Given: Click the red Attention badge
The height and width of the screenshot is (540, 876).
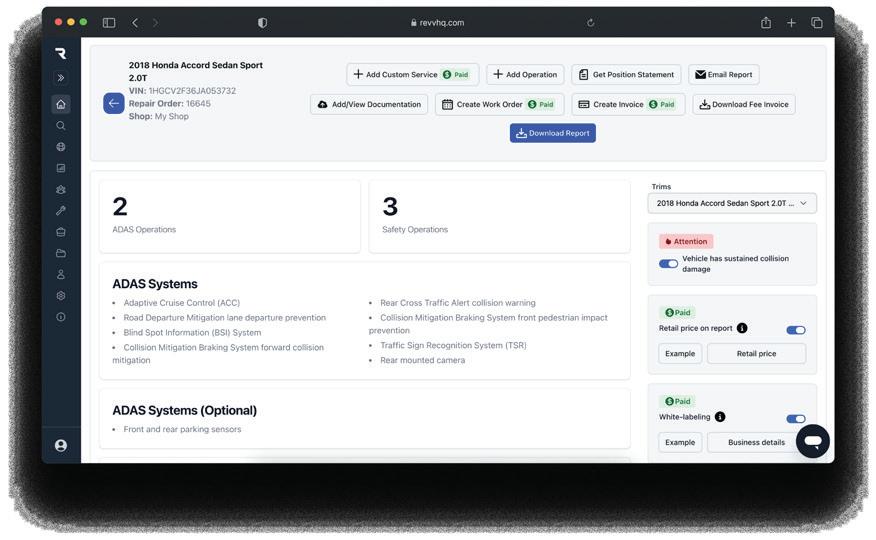Looking at the screenshot, I should [x=685, y=241].
